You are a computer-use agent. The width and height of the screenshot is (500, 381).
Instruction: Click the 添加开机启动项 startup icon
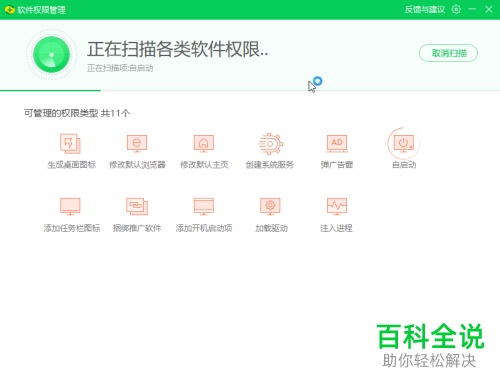coord(204,206)
